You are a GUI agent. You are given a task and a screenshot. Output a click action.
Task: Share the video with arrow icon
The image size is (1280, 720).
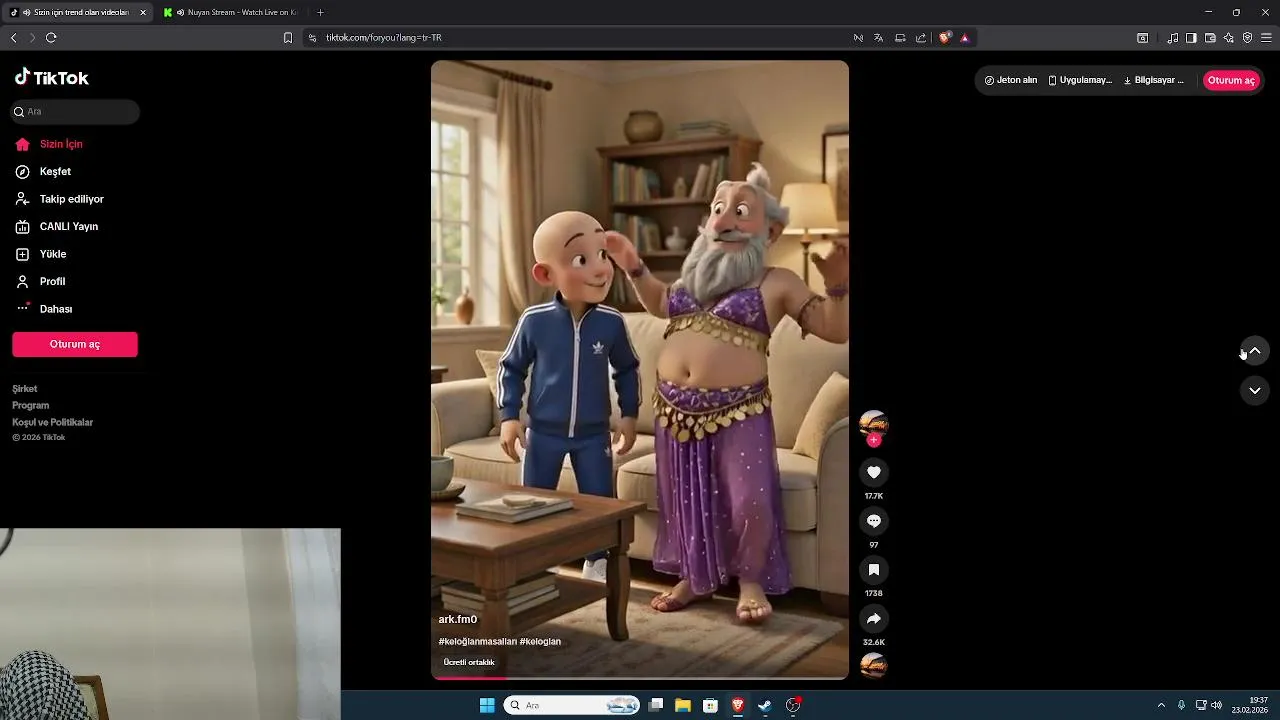point(873,619)
